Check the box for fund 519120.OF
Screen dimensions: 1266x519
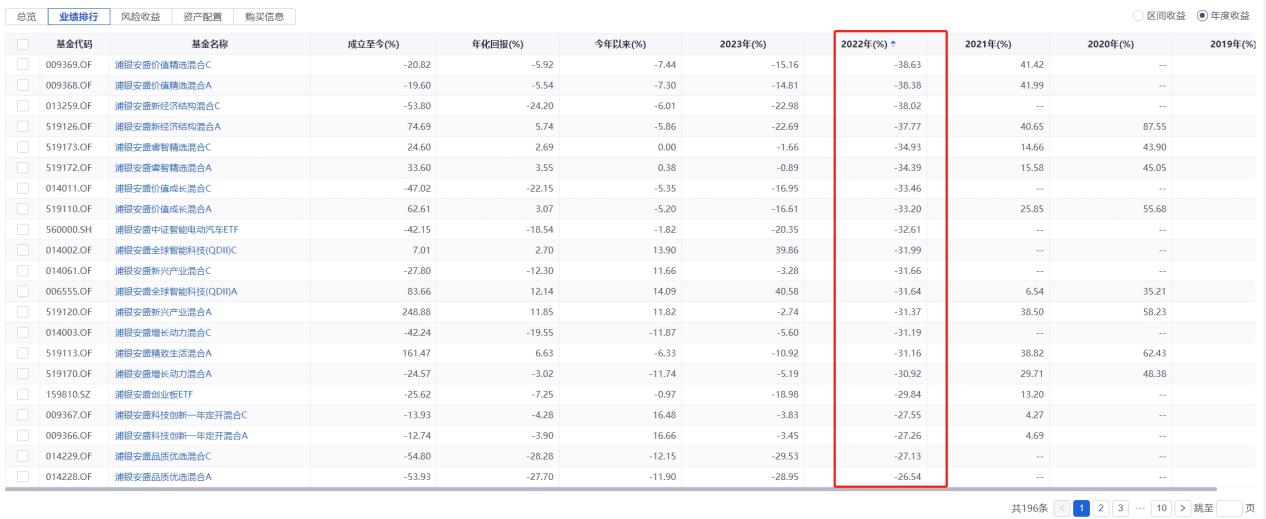tap(22, 311)
